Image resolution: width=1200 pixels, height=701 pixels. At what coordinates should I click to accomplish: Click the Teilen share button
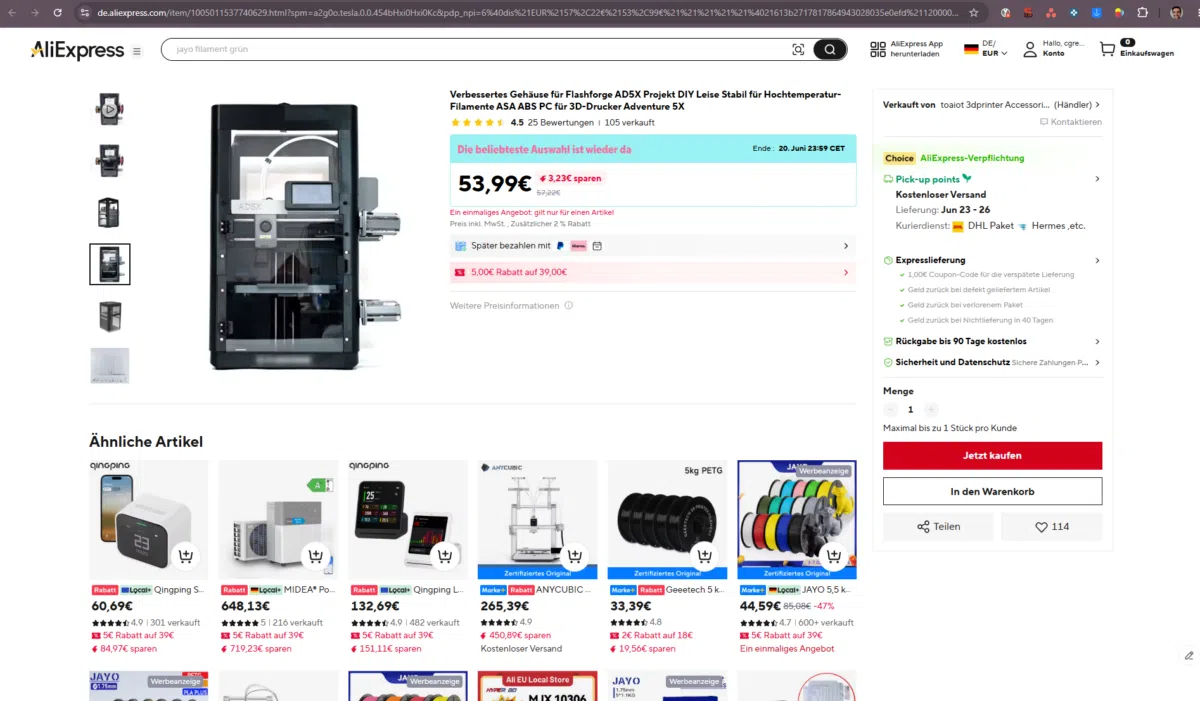pos(938,527)
